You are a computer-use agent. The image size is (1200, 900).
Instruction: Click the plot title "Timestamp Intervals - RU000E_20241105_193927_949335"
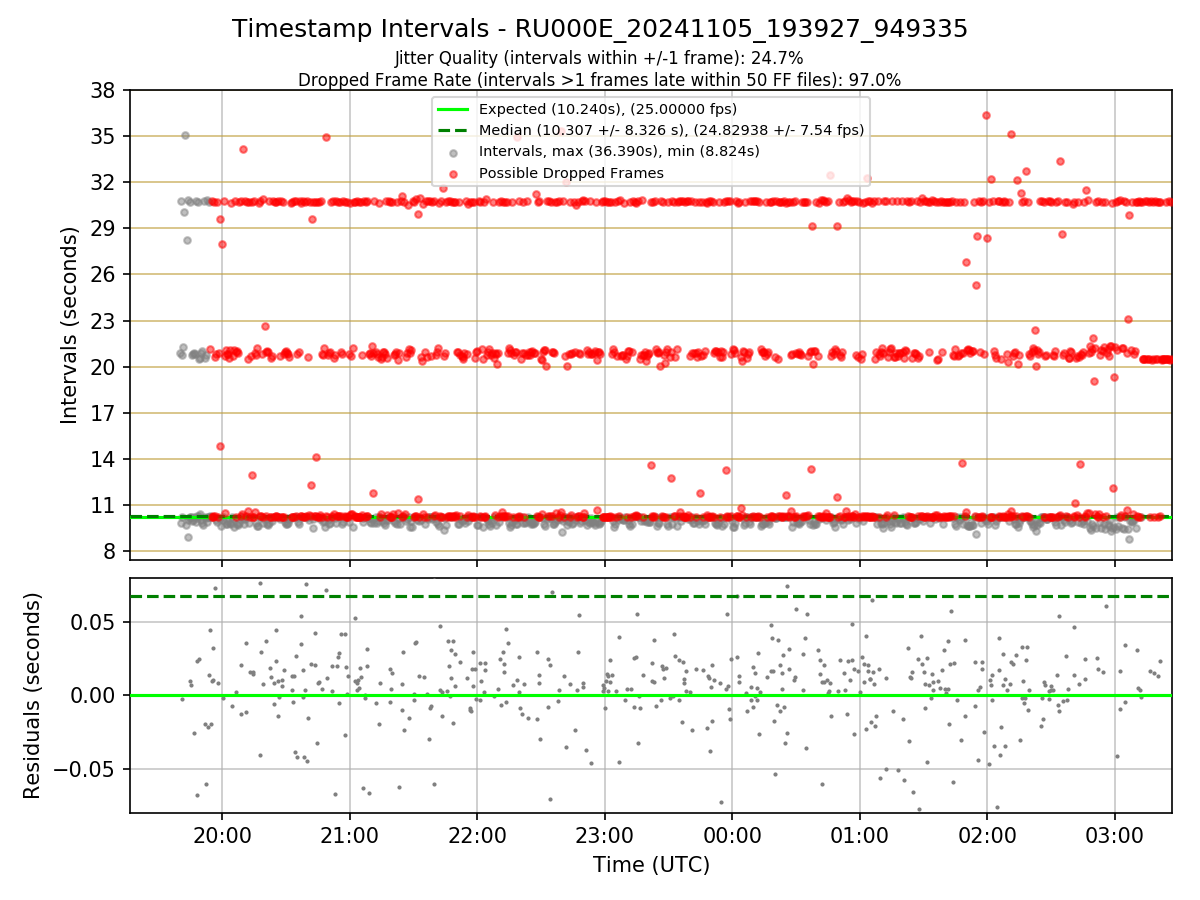[x=600, y=29]
